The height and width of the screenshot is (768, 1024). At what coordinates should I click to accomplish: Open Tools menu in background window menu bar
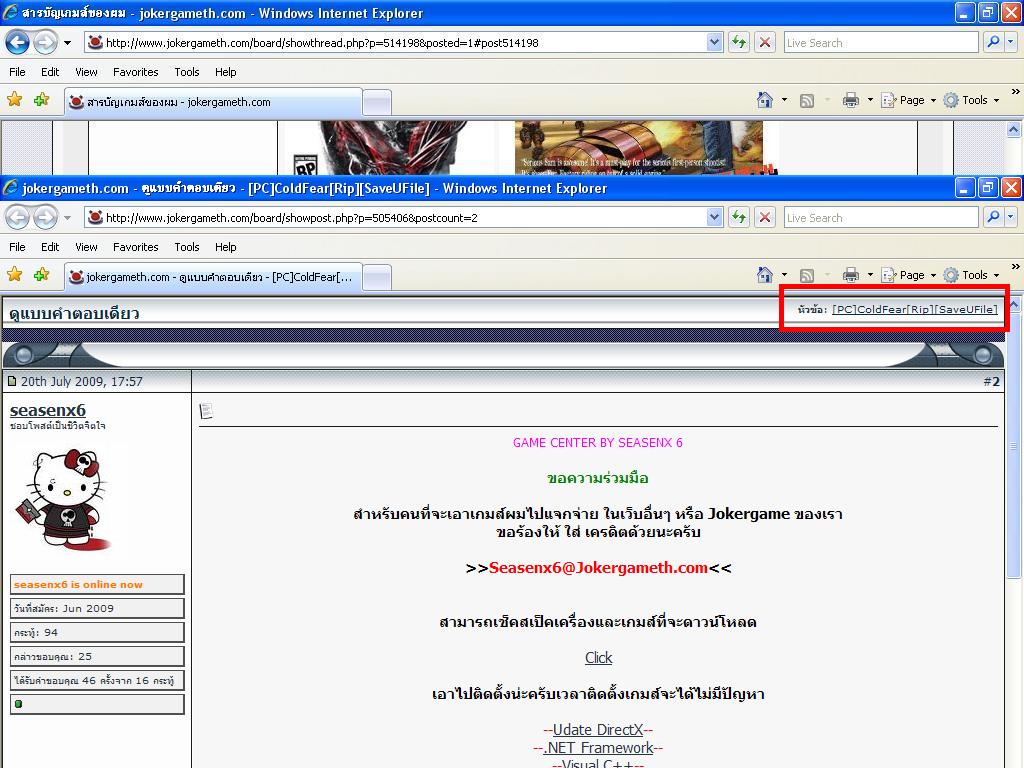(187, 72)
